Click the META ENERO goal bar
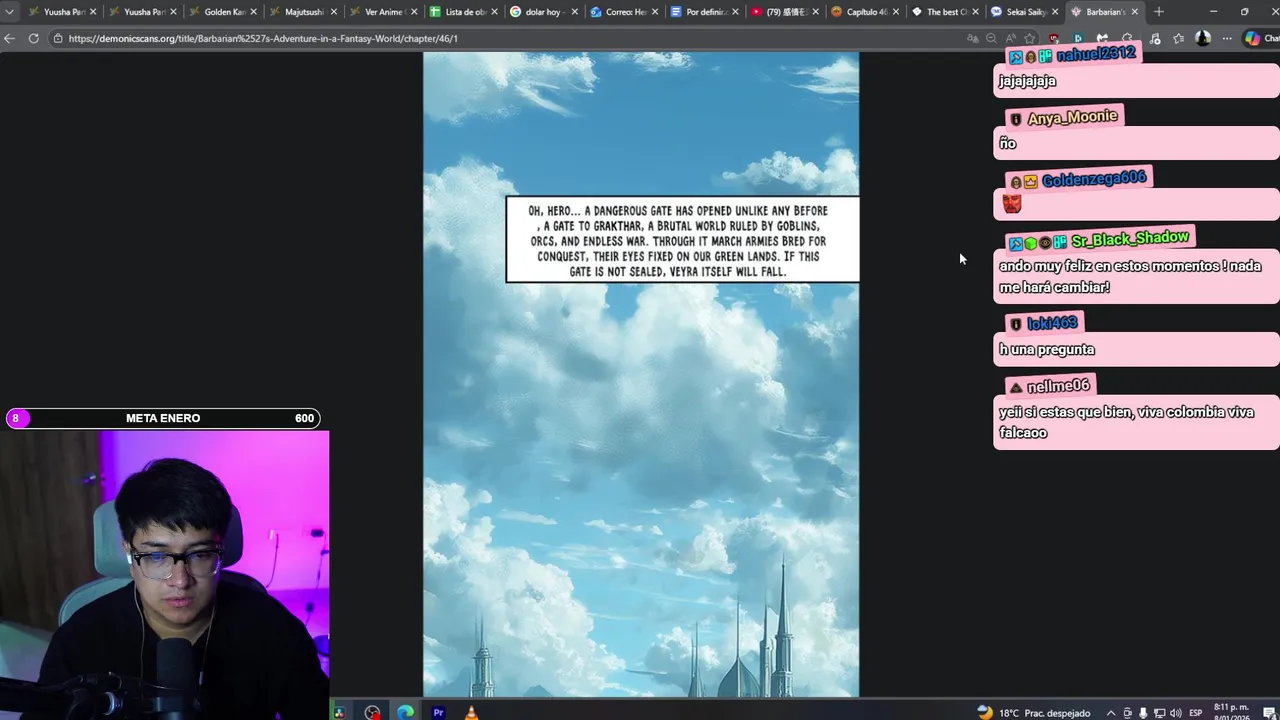This screenshot has height=720, width=1280. pos(163,418)
